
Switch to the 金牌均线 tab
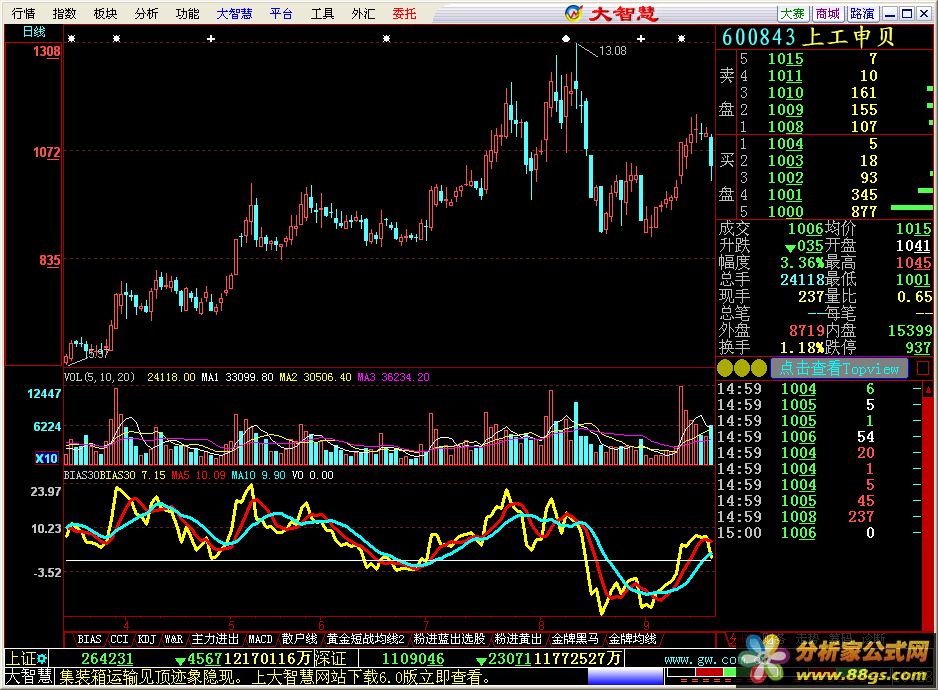(x=632, y=639)
